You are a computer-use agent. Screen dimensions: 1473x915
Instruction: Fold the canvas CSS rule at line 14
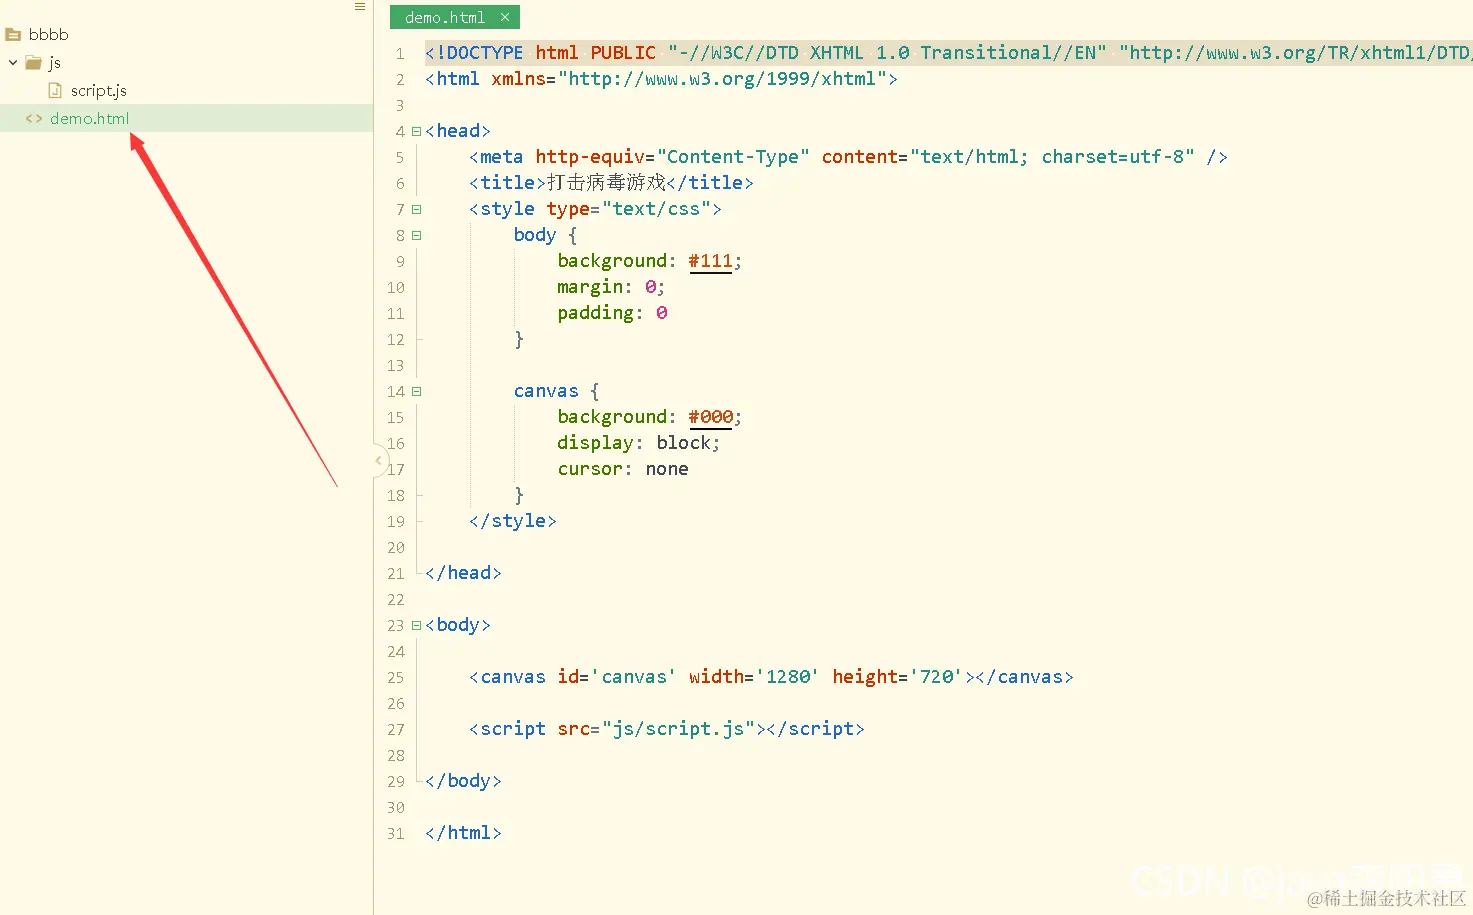[x=416, y=391]
